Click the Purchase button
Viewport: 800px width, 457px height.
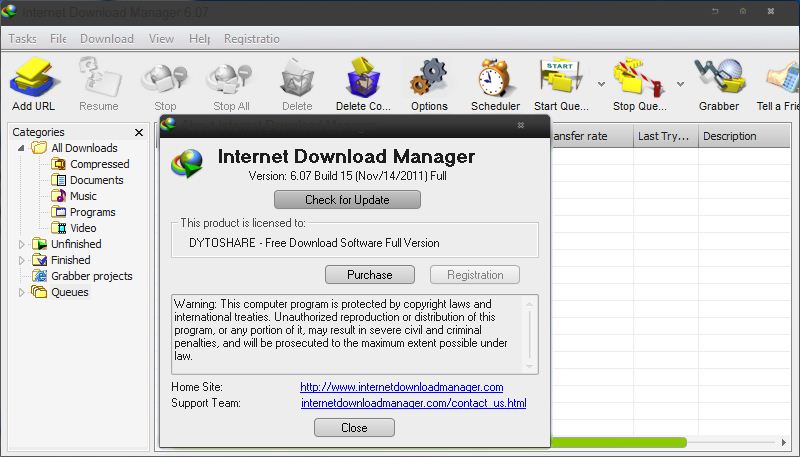point(370,274)
